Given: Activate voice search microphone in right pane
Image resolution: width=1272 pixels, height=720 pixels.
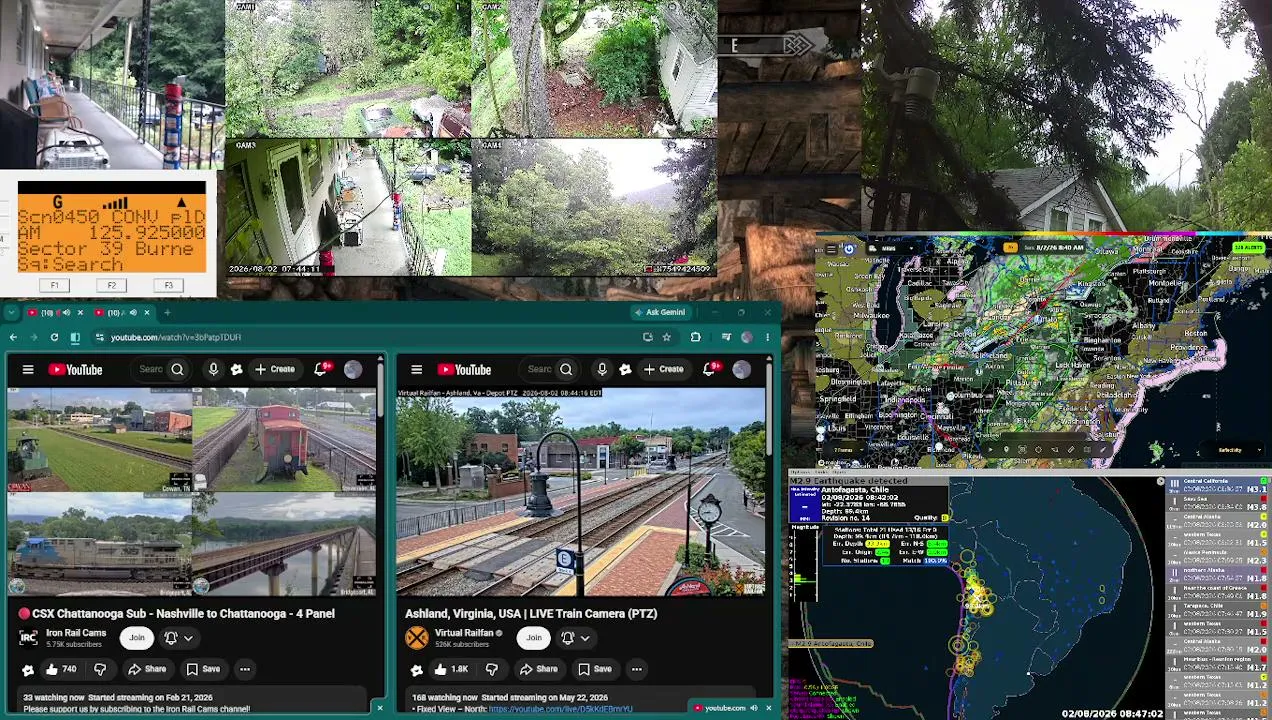Looking at the screenshot, I should pyautogui.click(x=602, y=370).
